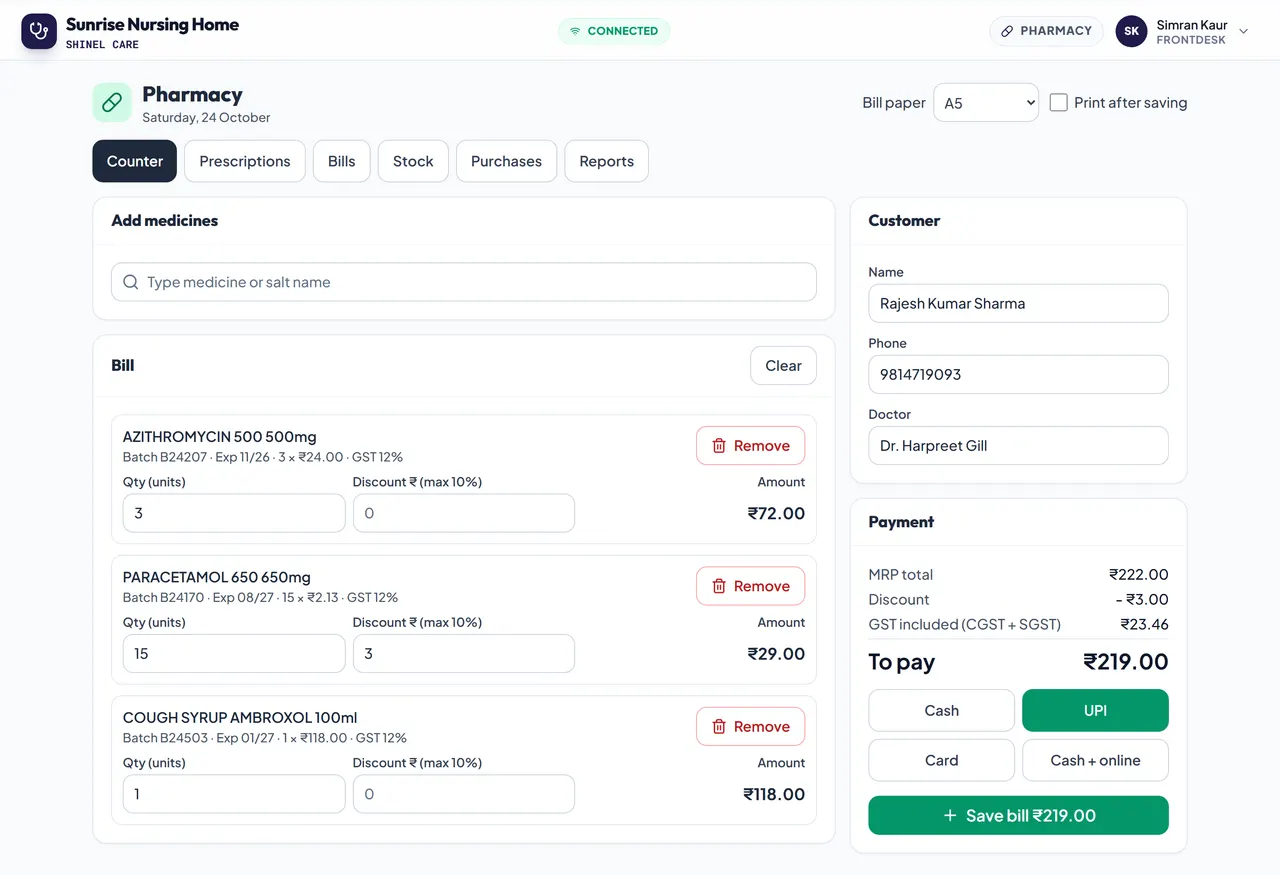Open the Prescriptions tab
Viewport: 1280px width, 875px height.
coord(245,161)
